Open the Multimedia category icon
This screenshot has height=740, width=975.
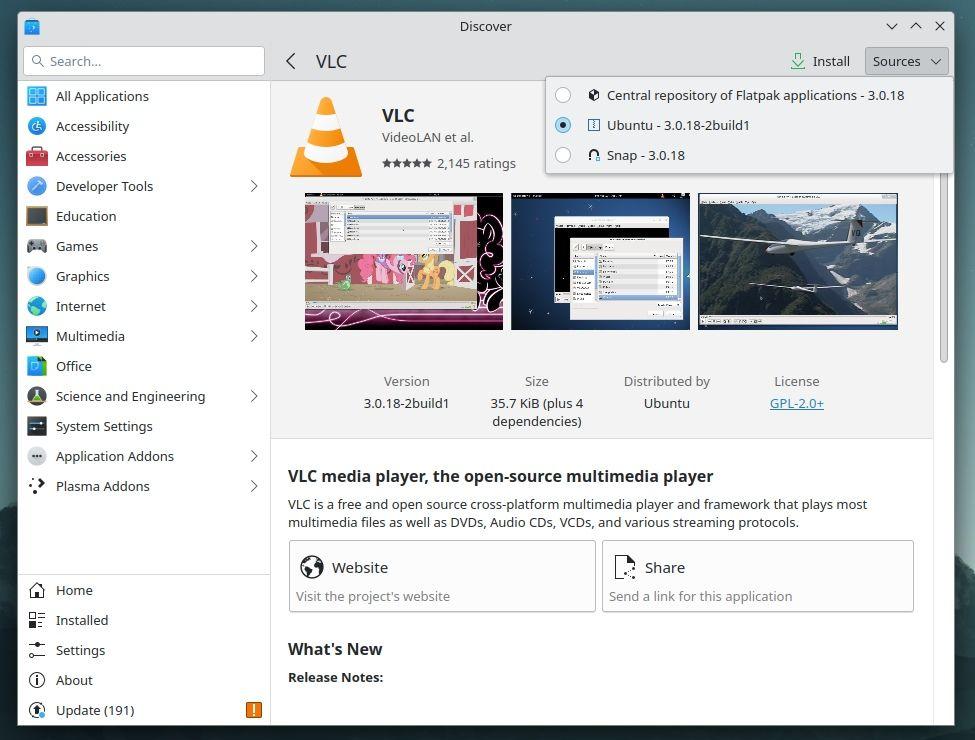(37, 336)
